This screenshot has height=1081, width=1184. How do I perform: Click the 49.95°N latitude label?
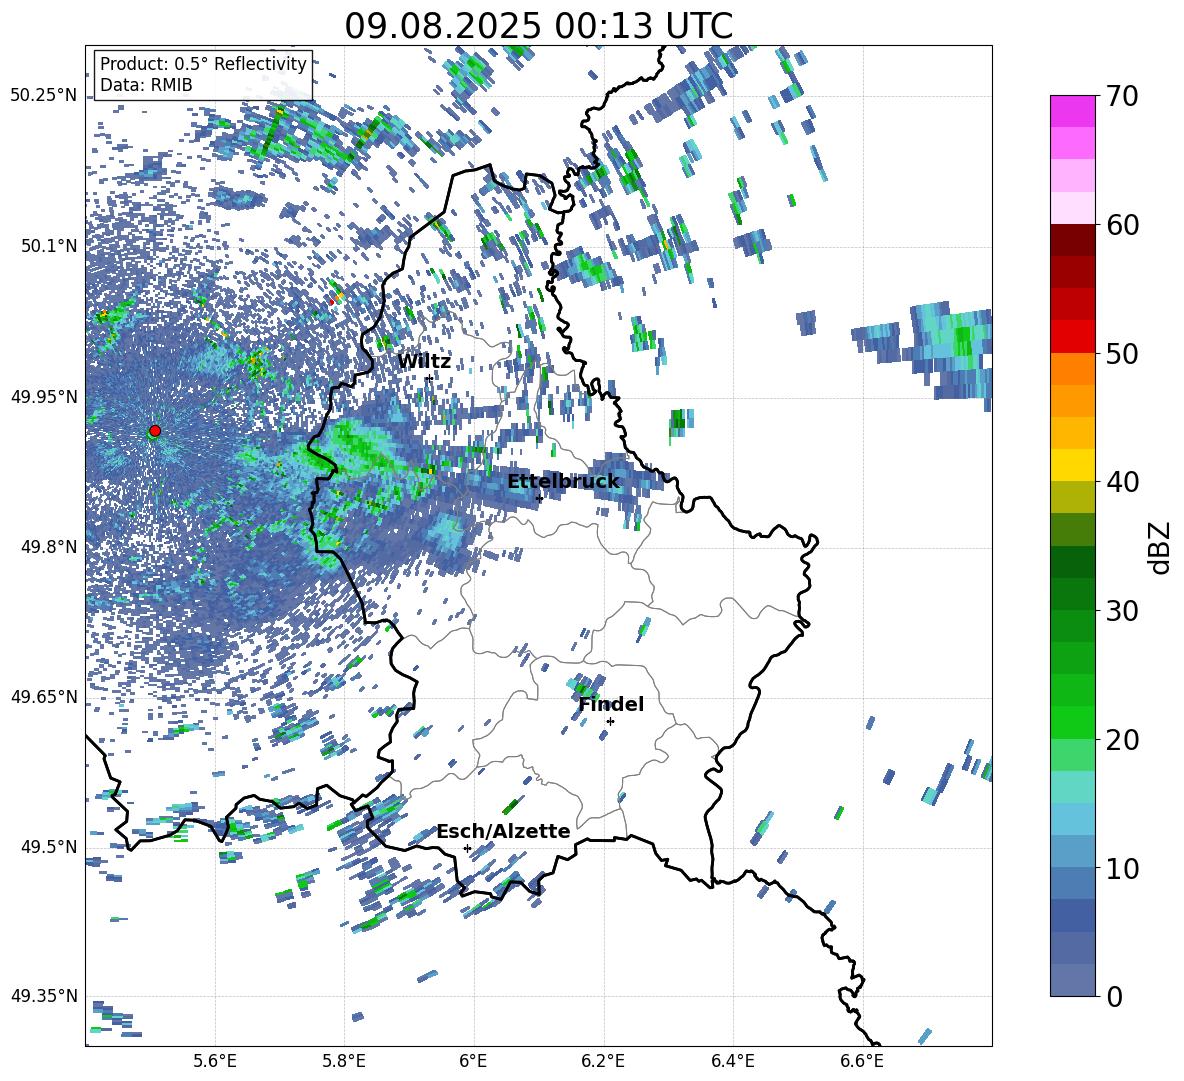44,396
